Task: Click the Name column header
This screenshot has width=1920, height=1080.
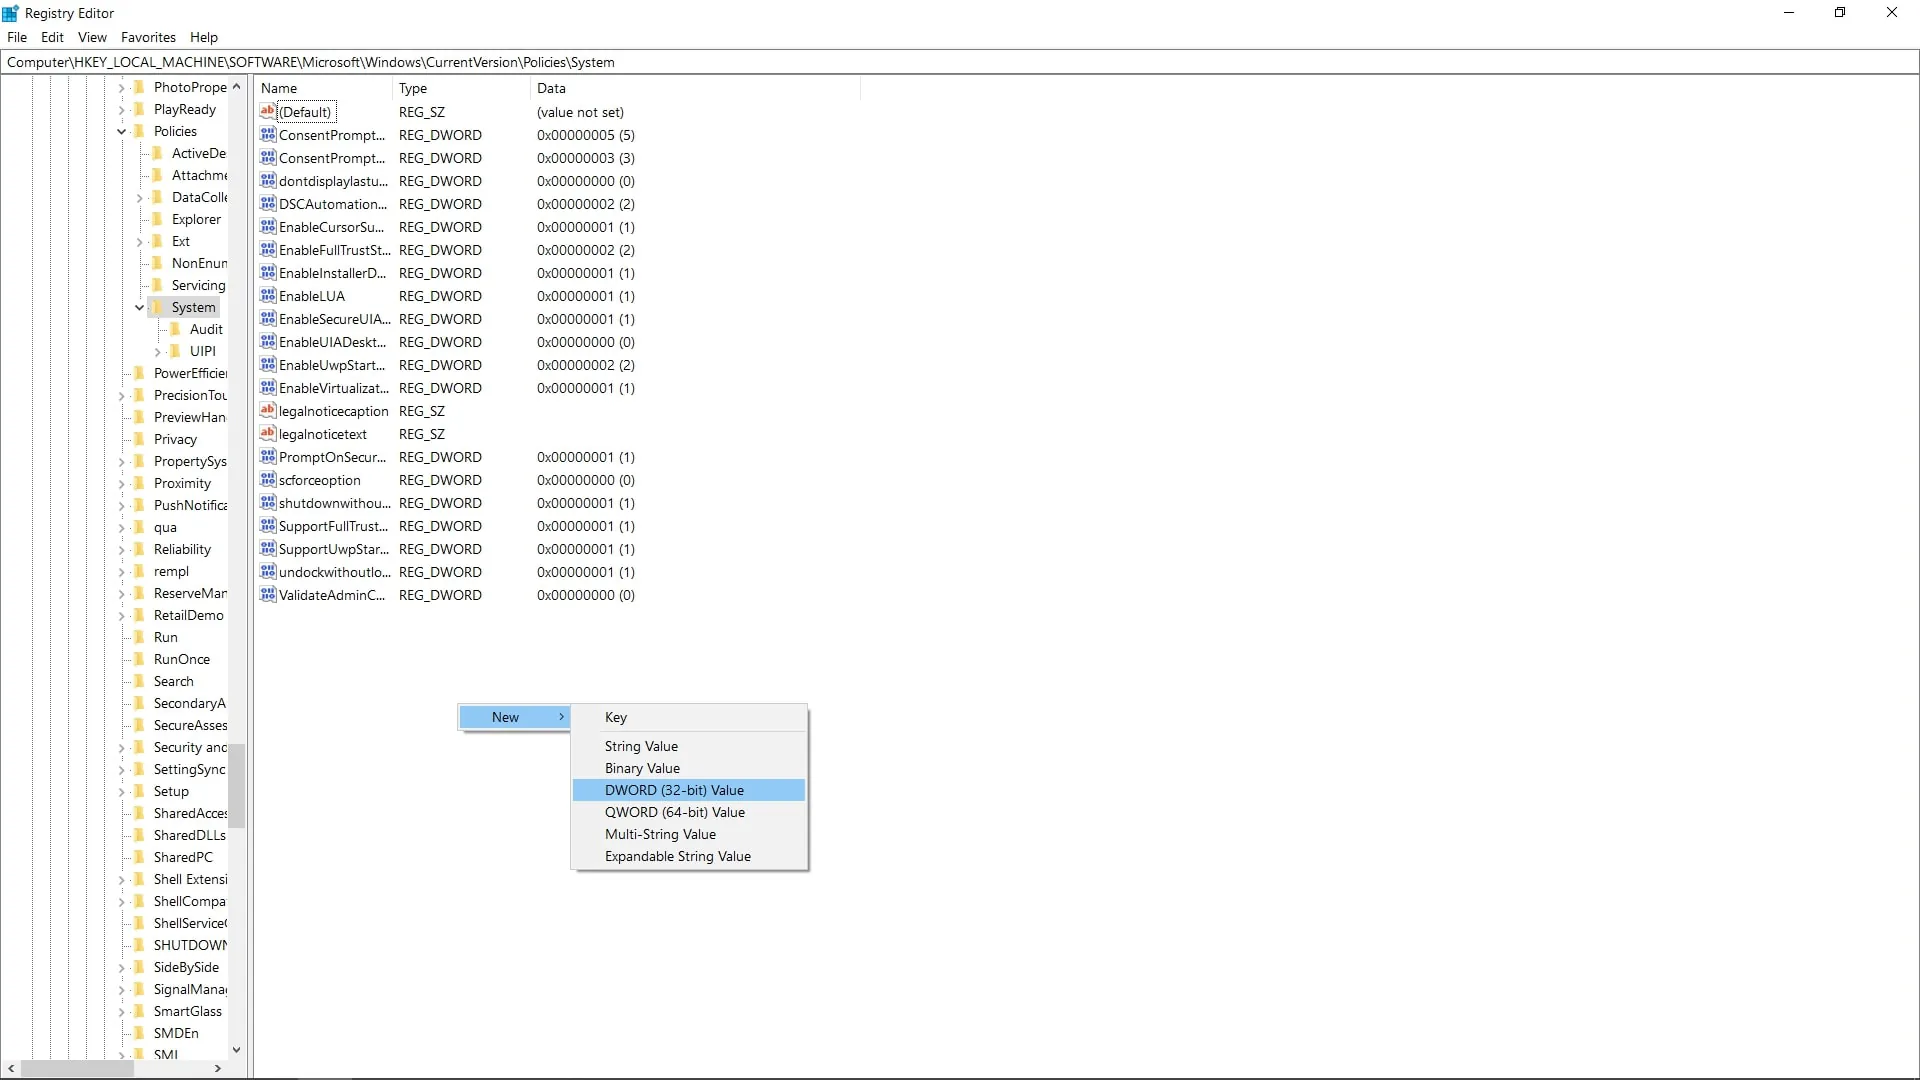Action: coord(323,88)
